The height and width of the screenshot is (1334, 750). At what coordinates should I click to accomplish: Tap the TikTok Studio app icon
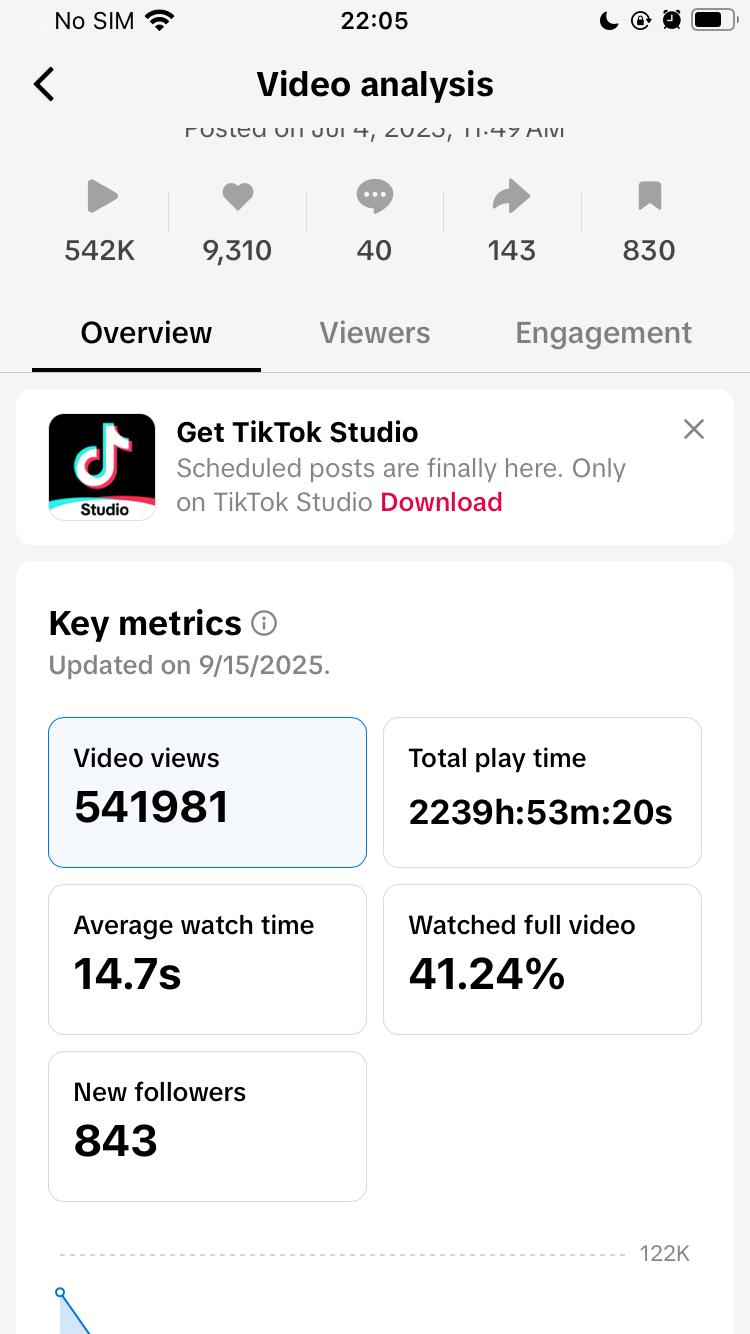[x=102, y=467]
